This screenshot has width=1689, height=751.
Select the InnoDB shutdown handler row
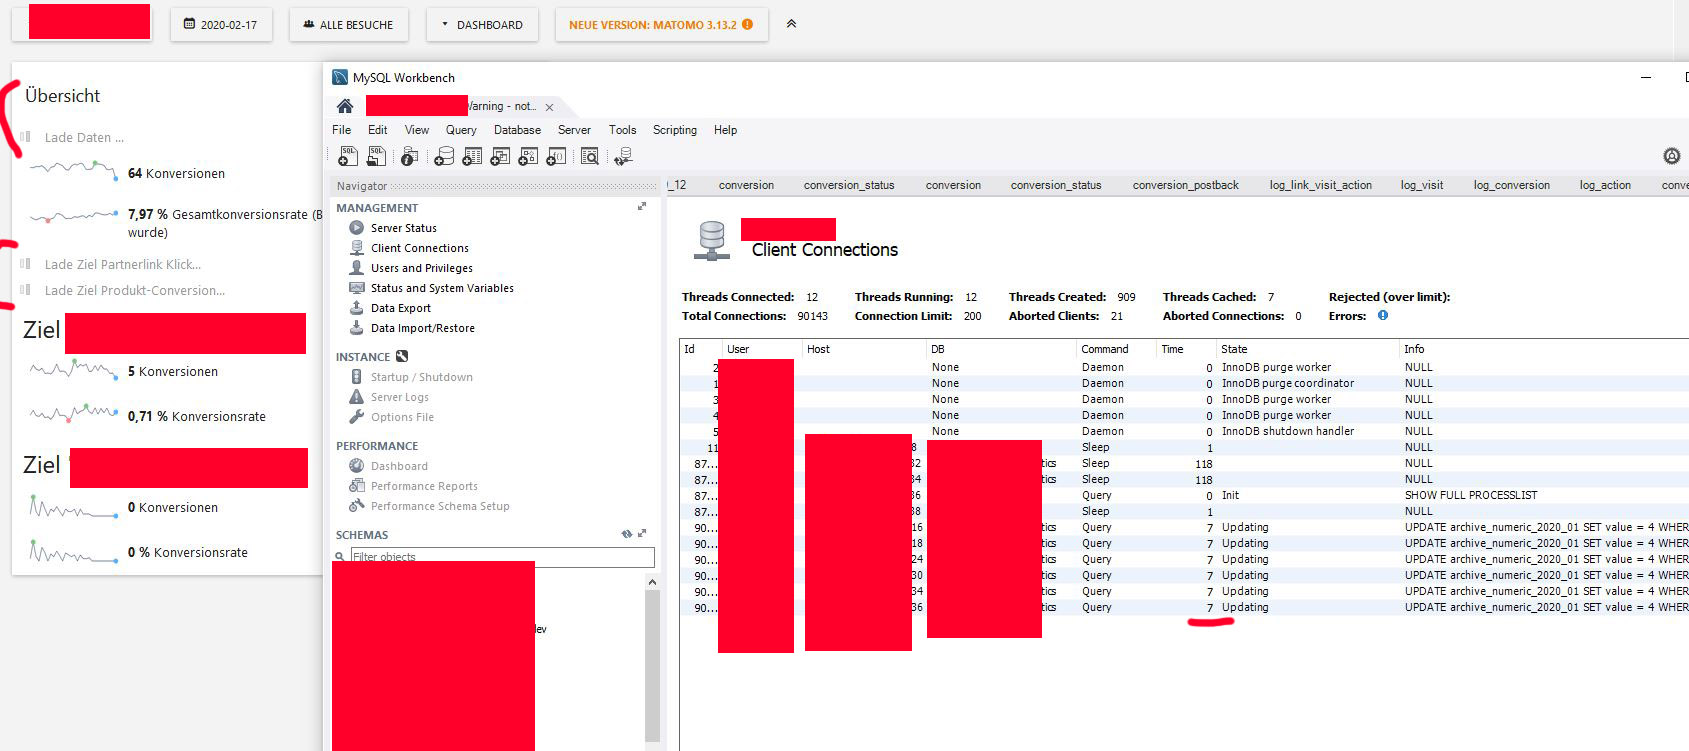(1184, 431)
